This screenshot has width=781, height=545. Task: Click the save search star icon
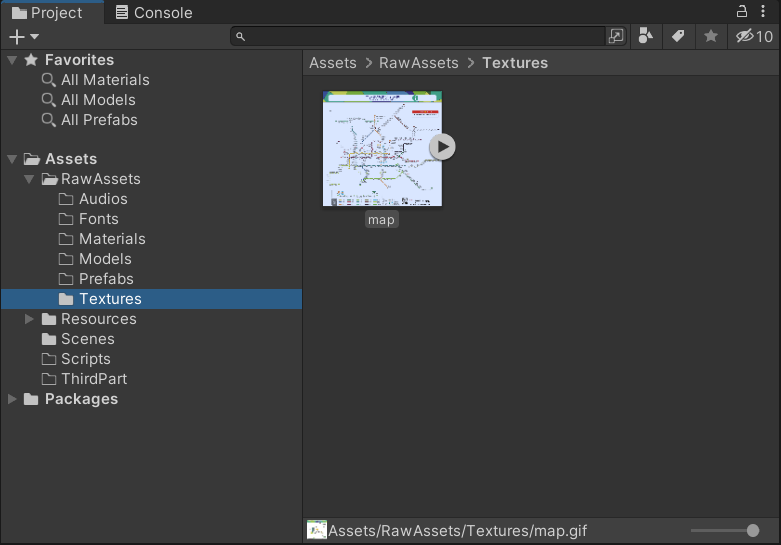tap(711, 36)
